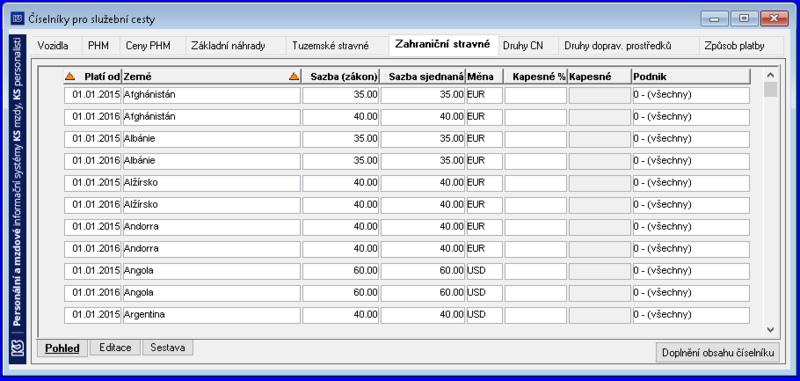Maximize the Číselníky window
Viewport: 800px width, 381px height.
(x=744, y=18)
